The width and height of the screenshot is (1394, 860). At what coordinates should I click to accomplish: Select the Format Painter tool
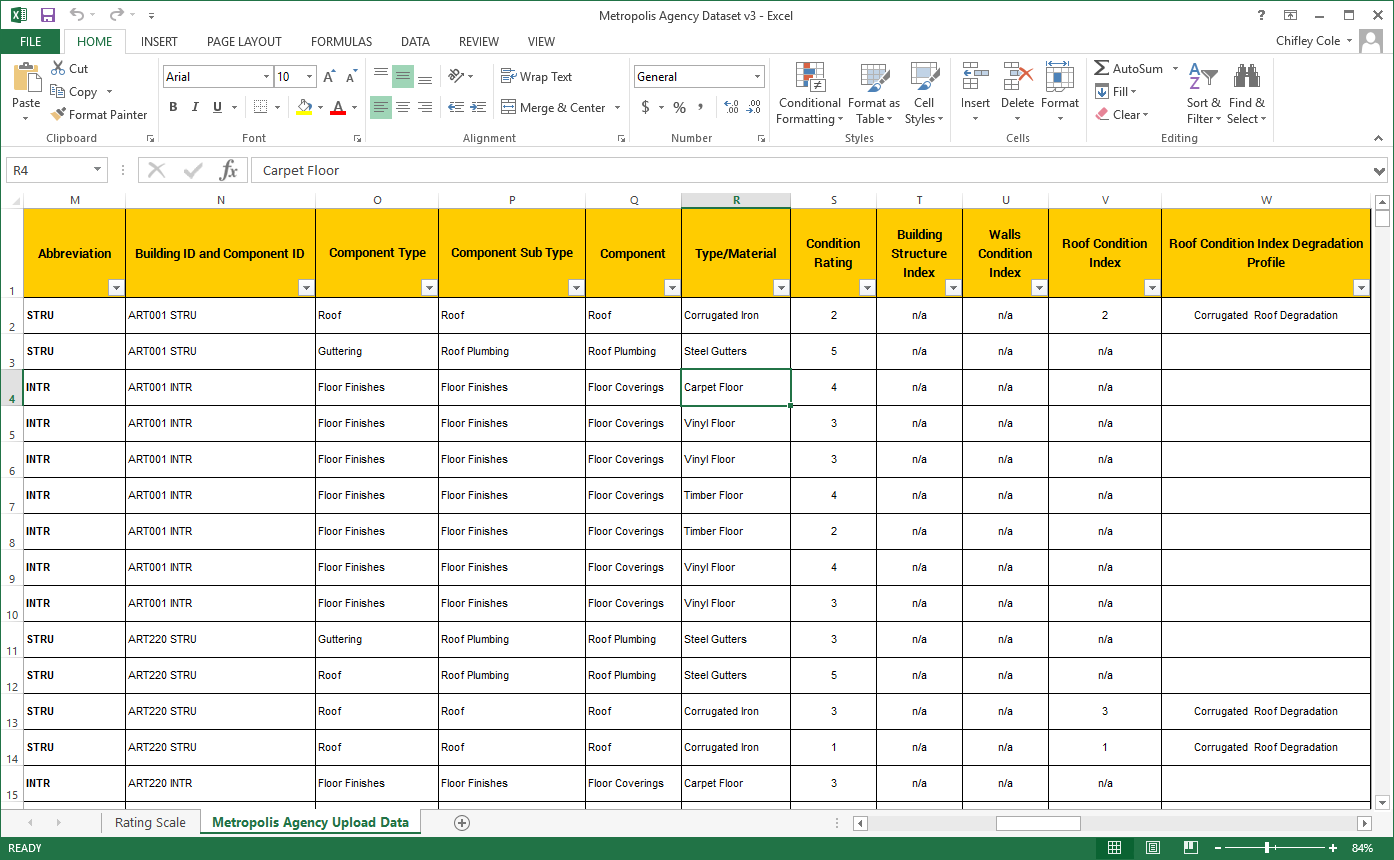99,114
